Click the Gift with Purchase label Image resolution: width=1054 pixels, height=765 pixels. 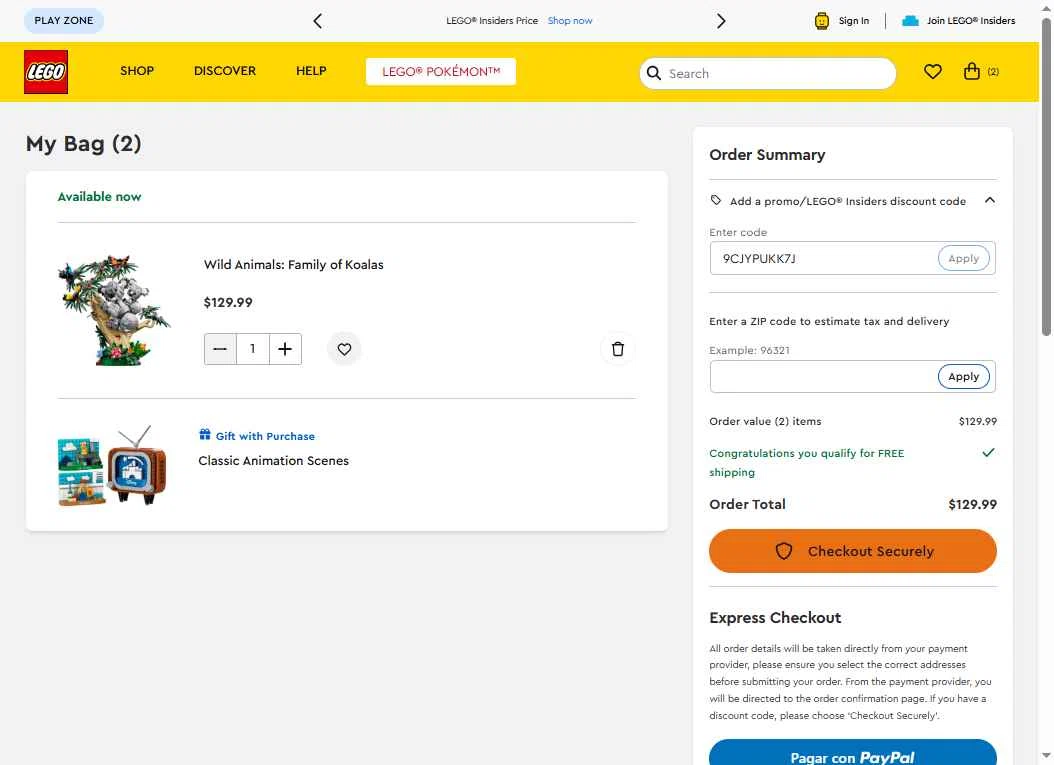pyautogui.click(x=265, y=436)
